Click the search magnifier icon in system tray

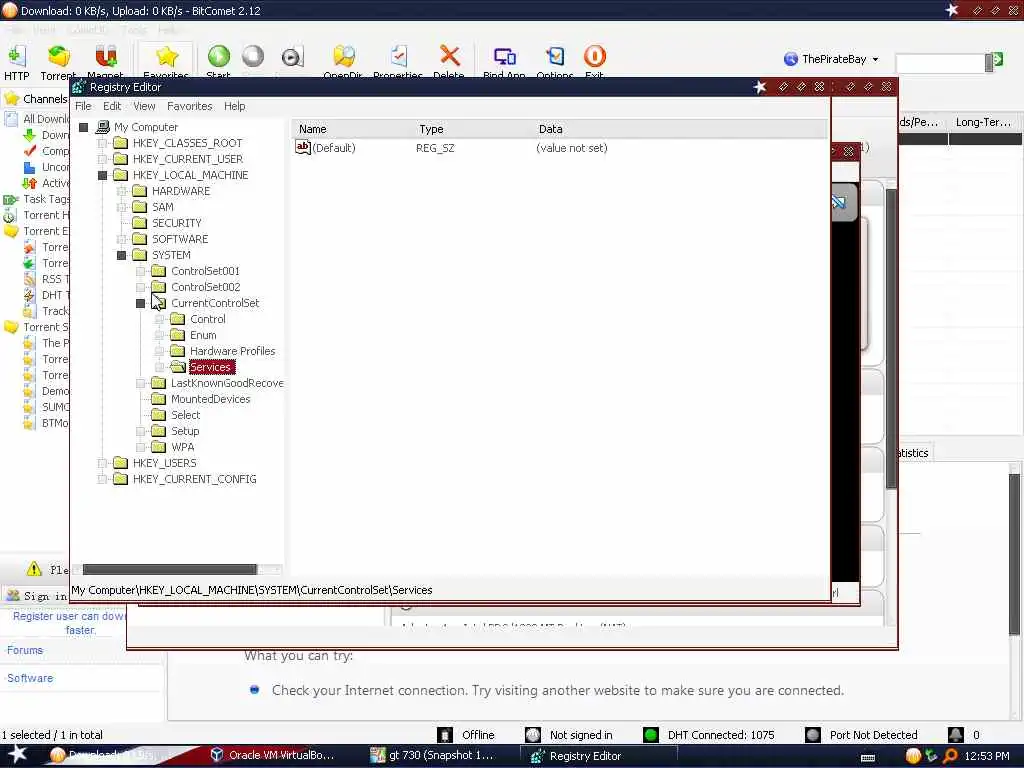(950, 756)
